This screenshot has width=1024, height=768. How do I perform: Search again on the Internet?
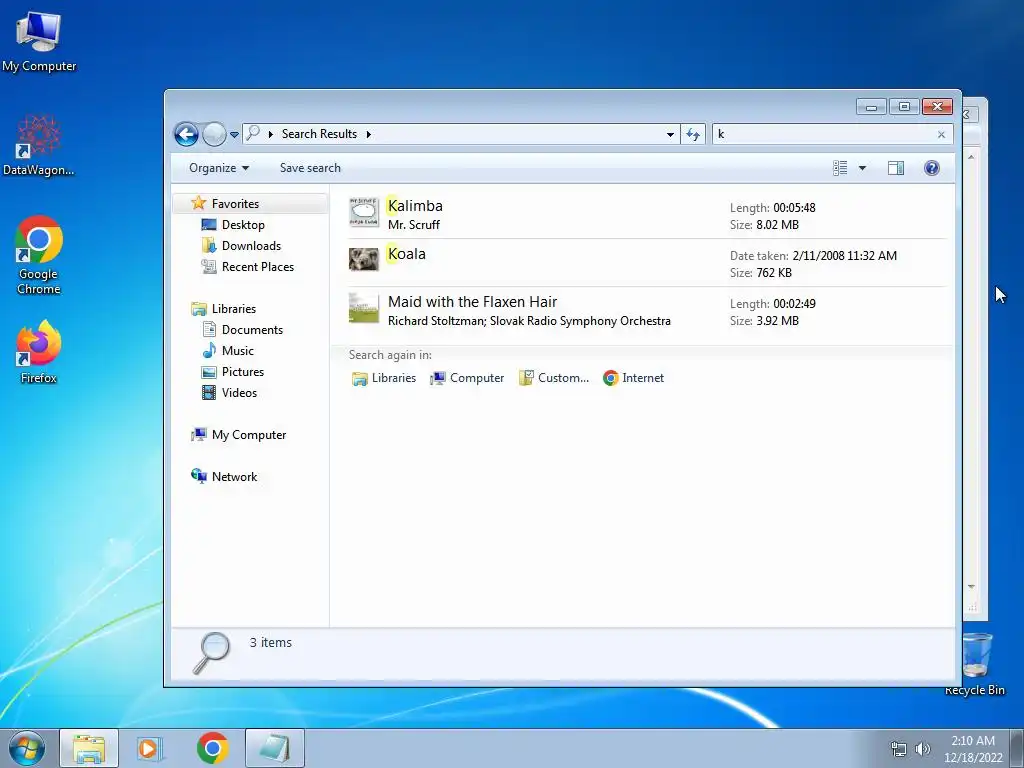[x=633, y=378]
